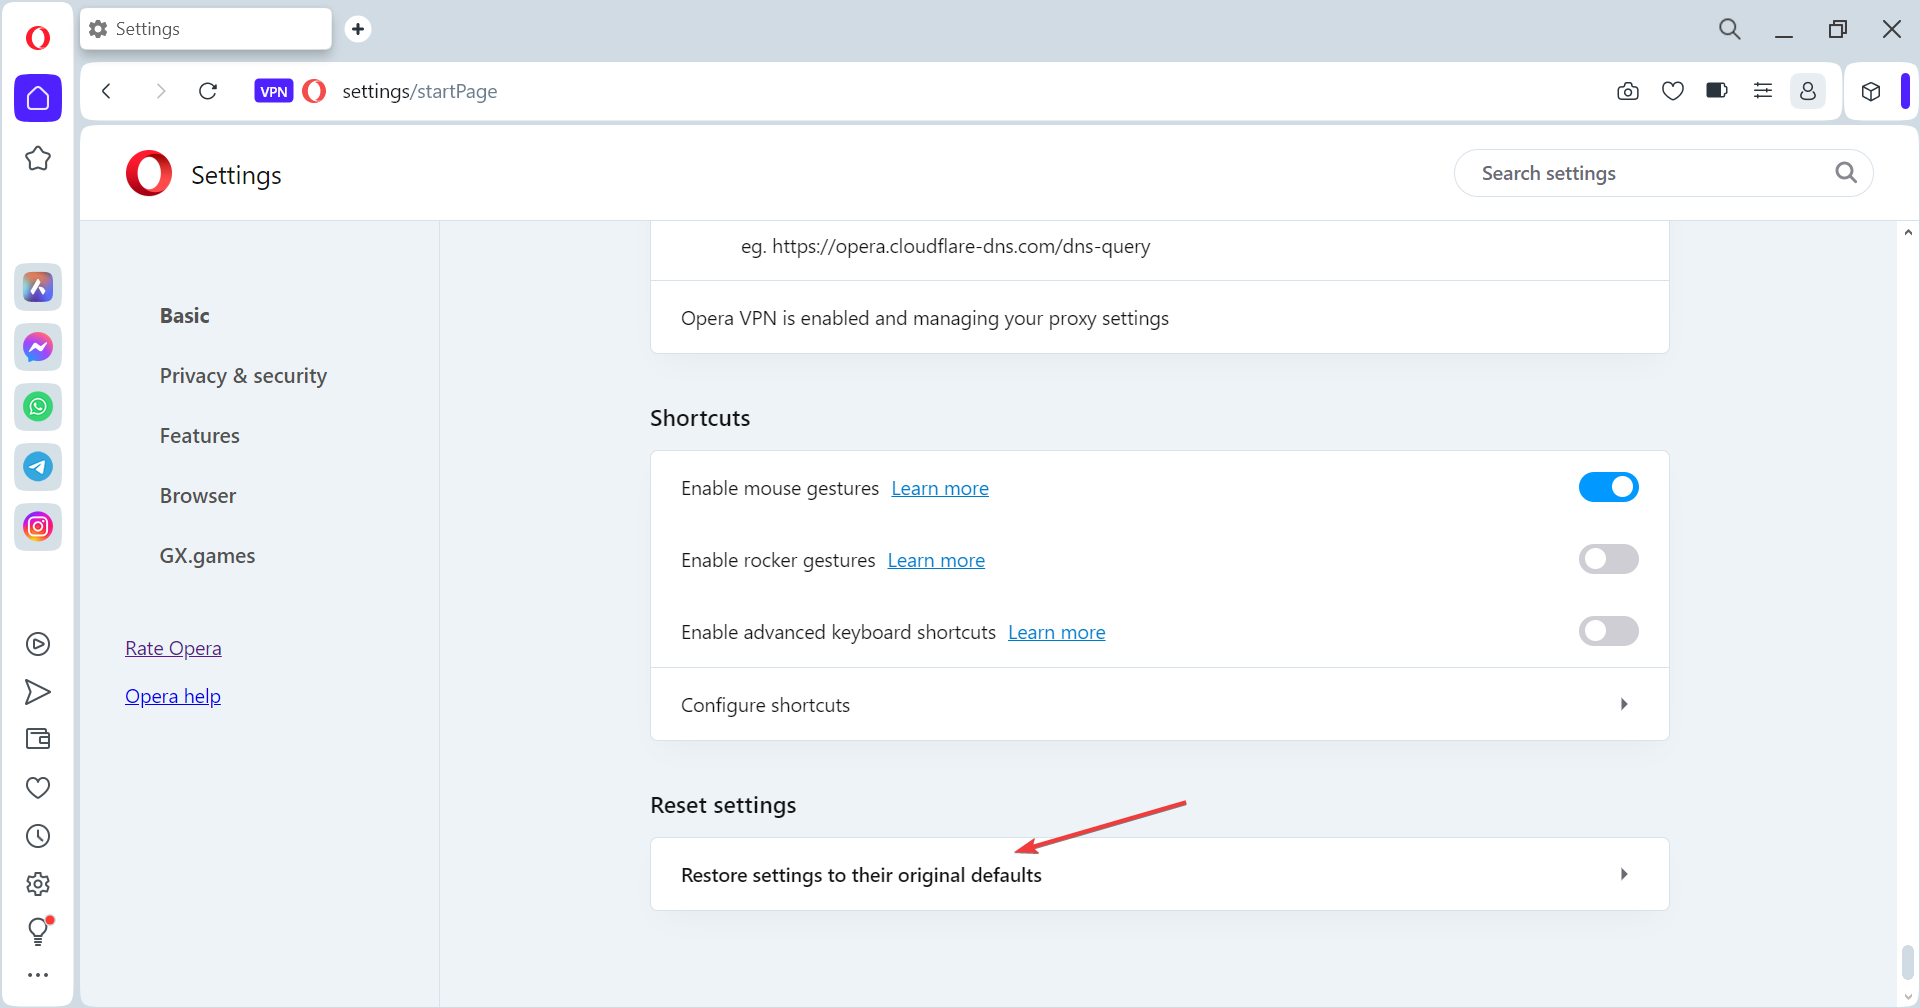Disable the mouse gestures toggle
1920x1008 pixels.
click(1608, 487)
